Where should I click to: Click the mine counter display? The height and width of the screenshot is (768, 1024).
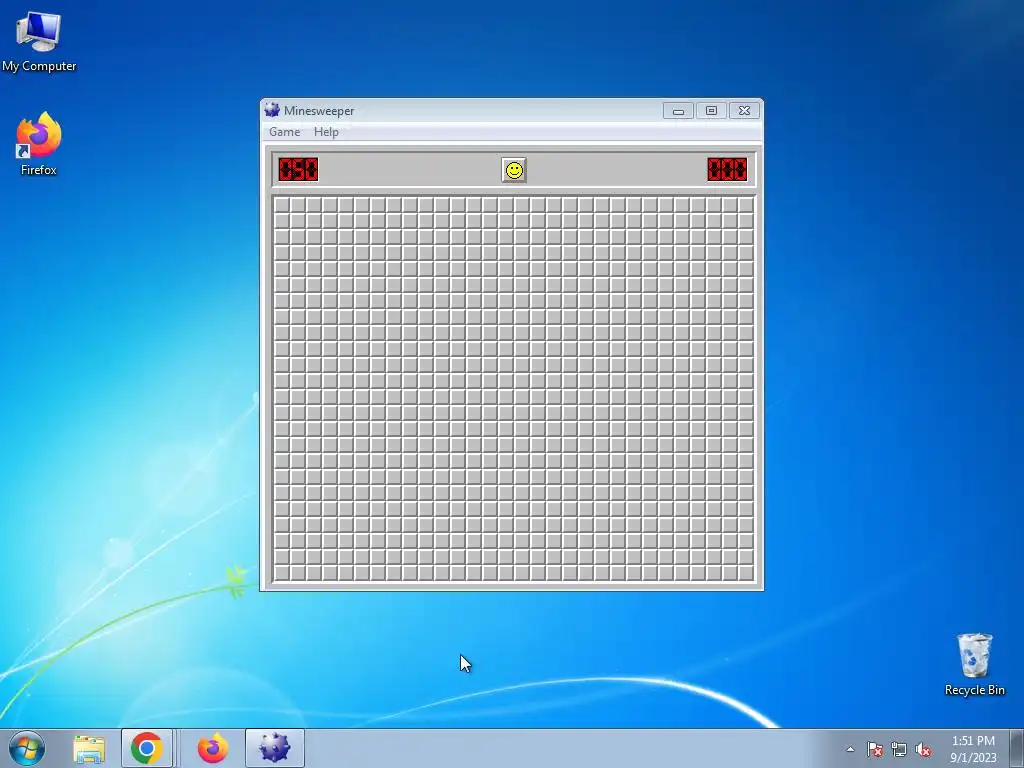tap(298, 169)
